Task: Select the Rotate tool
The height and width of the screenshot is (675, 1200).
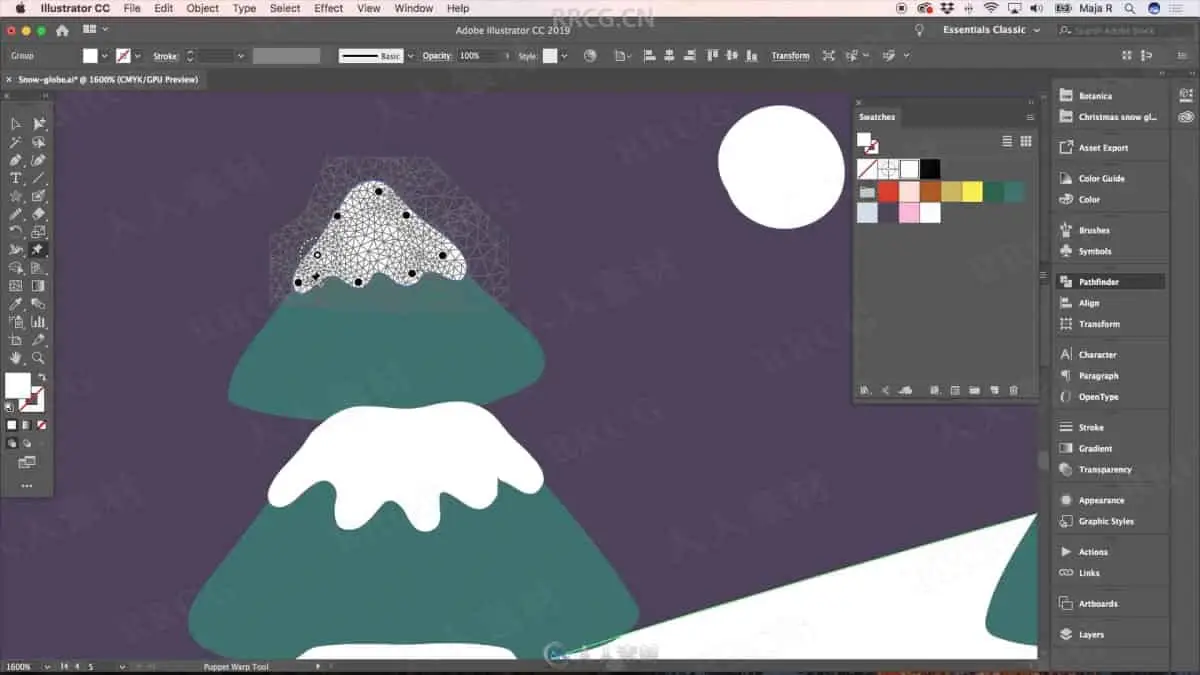Action: (x=16, y=232)
